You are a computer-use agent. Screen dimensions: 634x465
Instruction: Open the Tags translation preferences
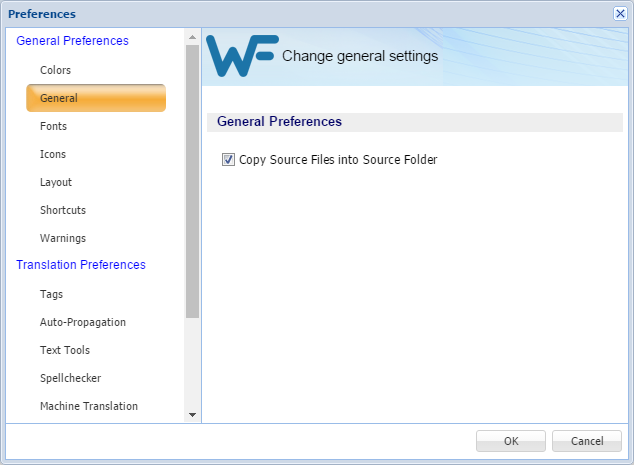coord(51,294)
